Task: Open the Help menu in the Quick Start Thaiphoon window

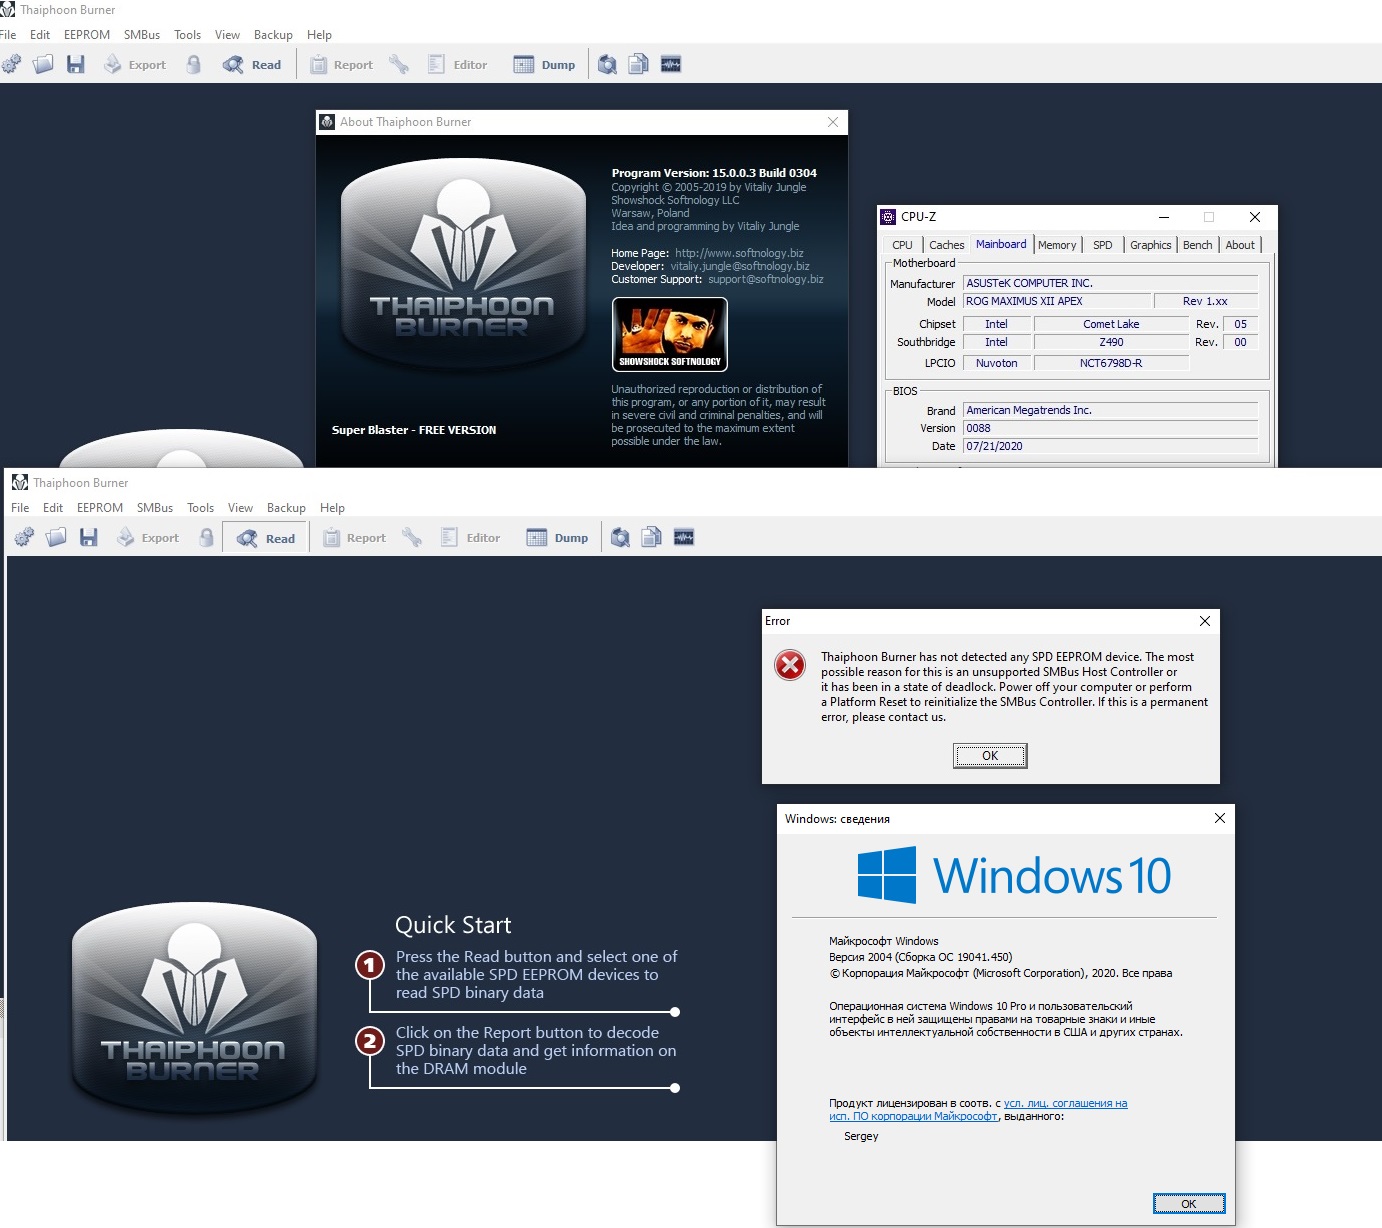Action: point(332,508)
